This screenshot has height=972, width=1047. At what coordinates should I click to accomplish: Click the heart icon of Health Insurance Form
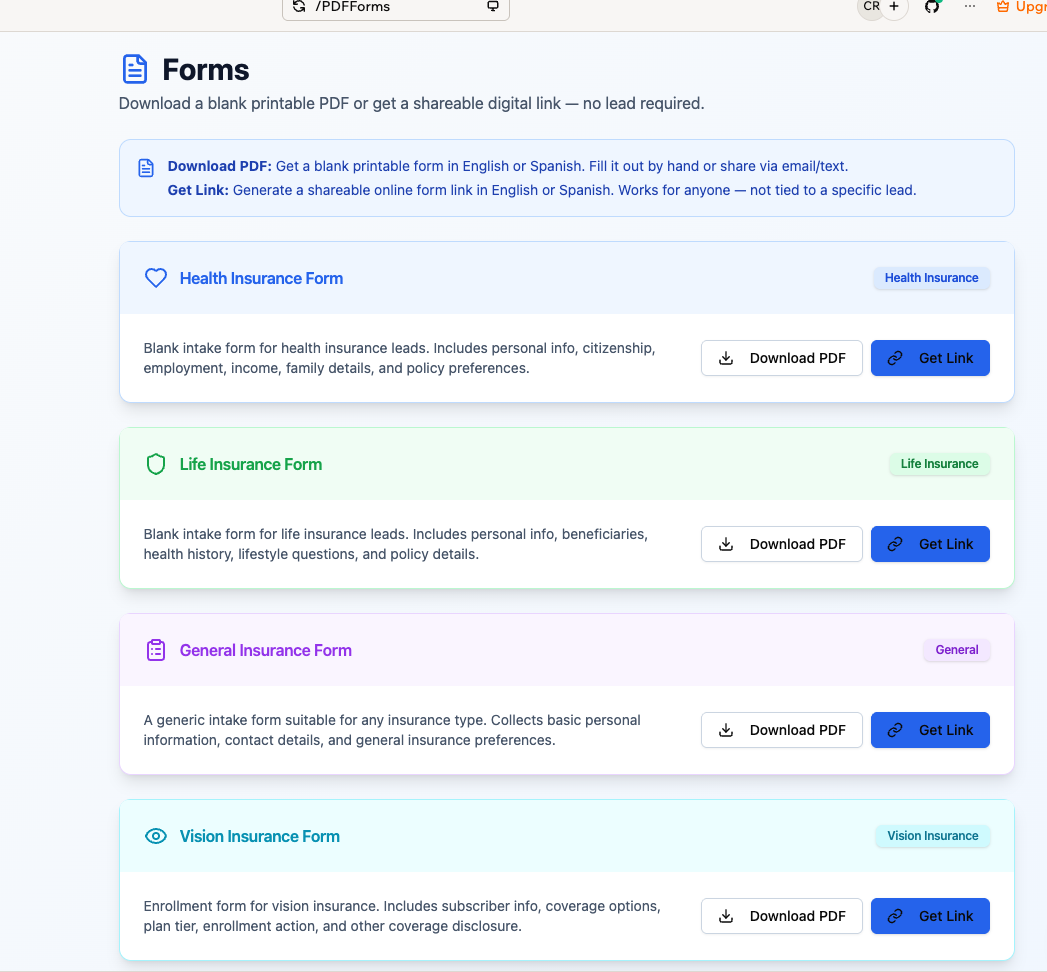(156, 278)
